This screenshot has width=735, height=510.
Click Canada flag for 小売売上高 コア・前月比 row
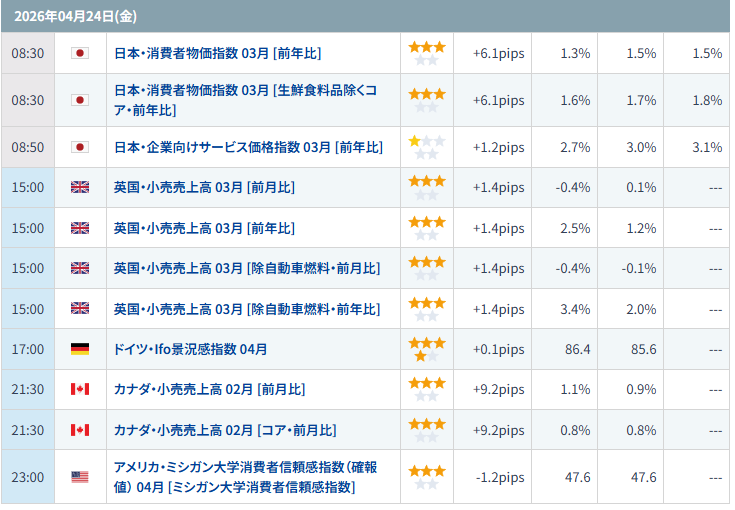point(80,430)
